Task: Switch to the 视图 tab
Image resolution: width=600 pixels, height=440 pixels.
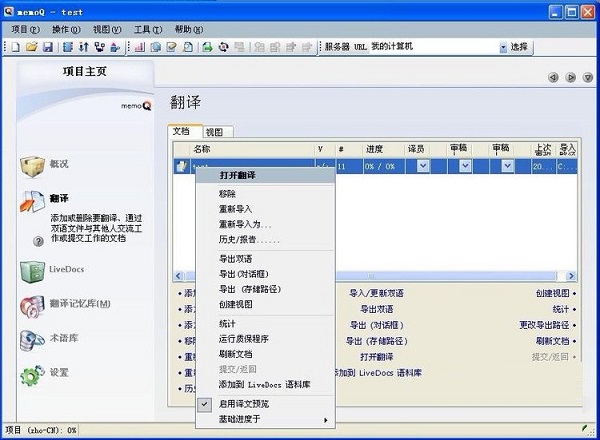Action: 217,132
